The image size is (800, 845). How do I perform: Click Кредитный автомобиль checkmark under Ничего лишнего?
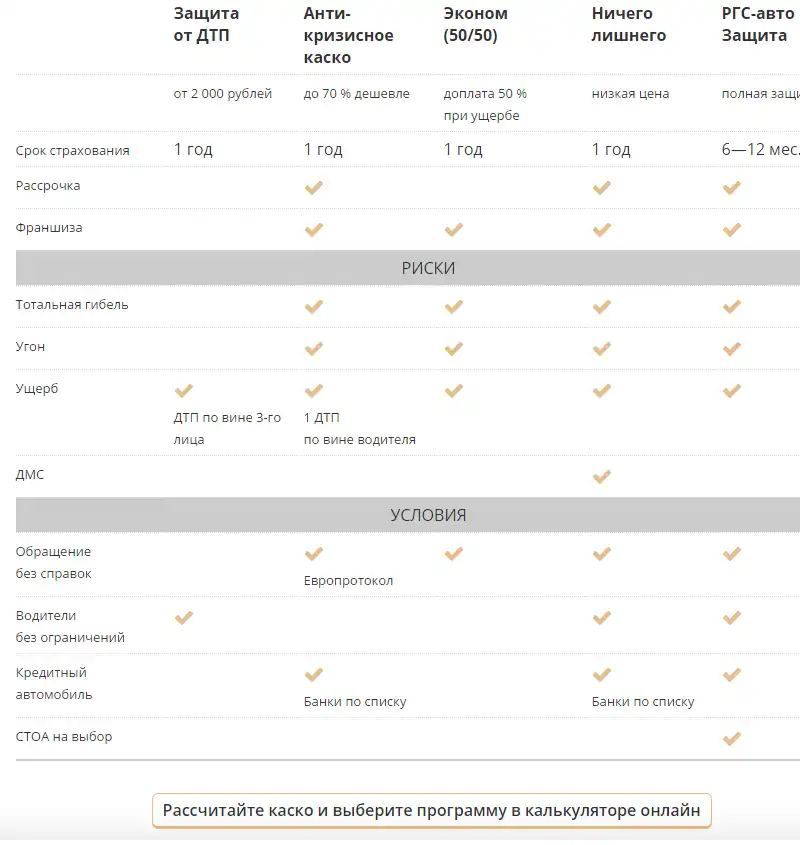[601, 675]
